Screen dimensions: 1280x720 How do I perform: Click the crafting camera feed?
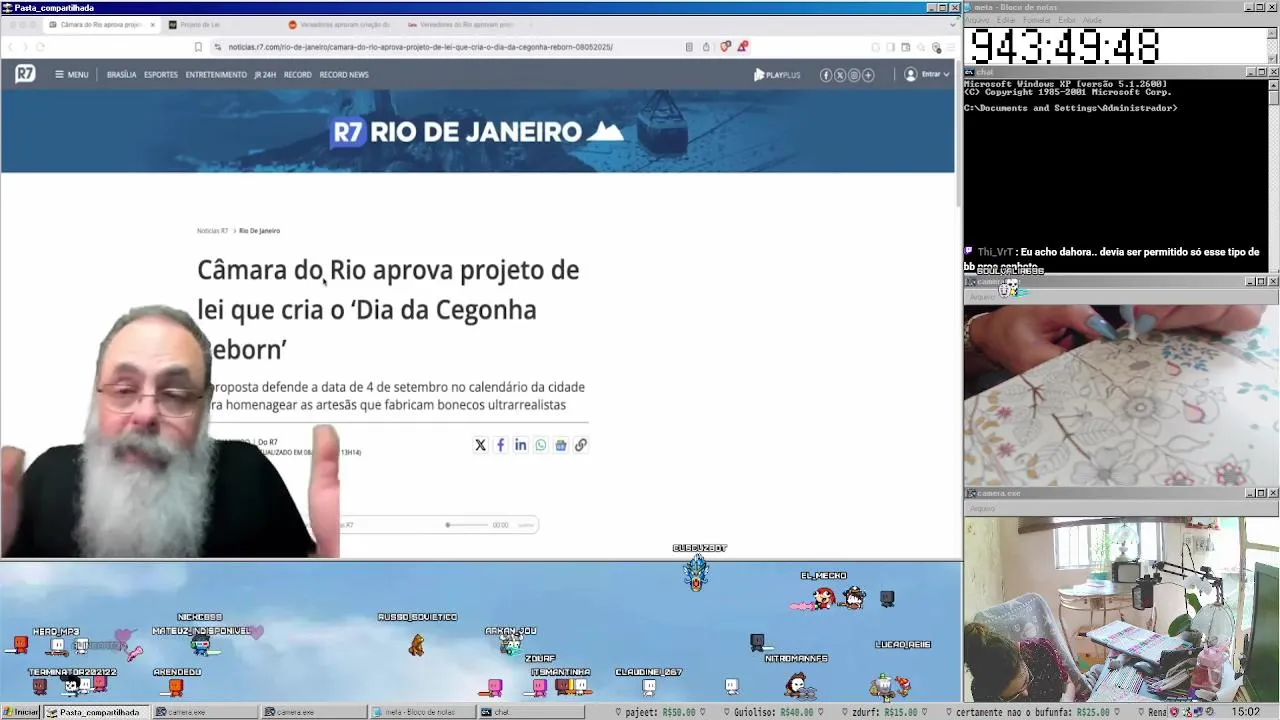1121,394
